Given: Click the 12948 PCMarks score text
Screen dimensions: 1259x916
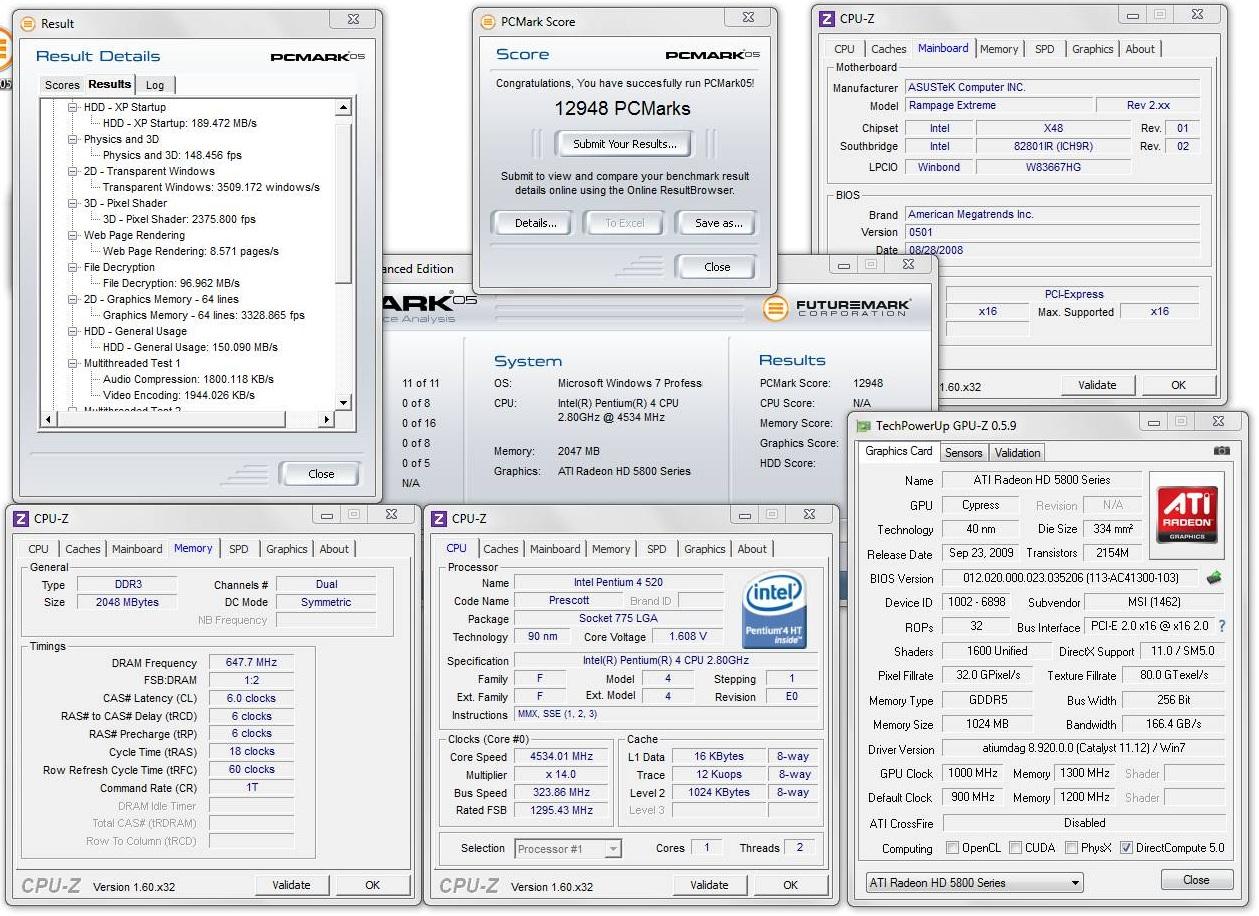Looking at the screenshot, I should click(623, 109).
